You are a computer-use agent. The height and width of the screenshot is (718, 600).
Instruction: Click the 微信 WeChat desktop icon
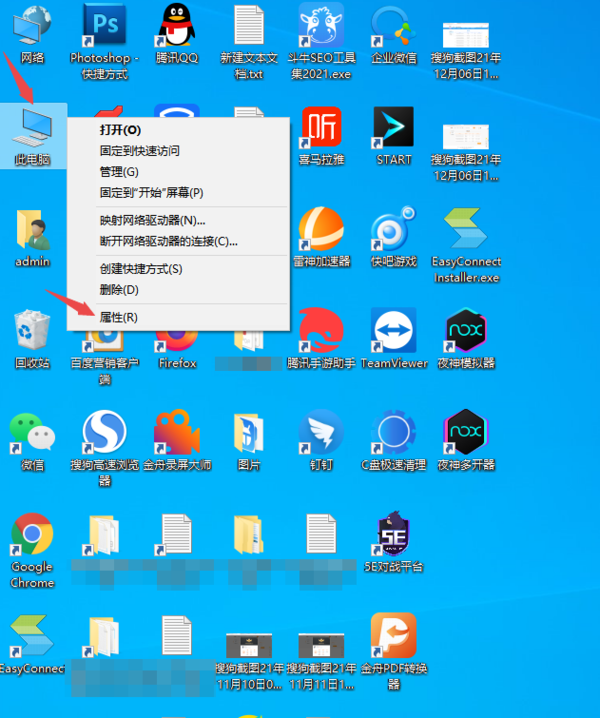click(32, 431)
